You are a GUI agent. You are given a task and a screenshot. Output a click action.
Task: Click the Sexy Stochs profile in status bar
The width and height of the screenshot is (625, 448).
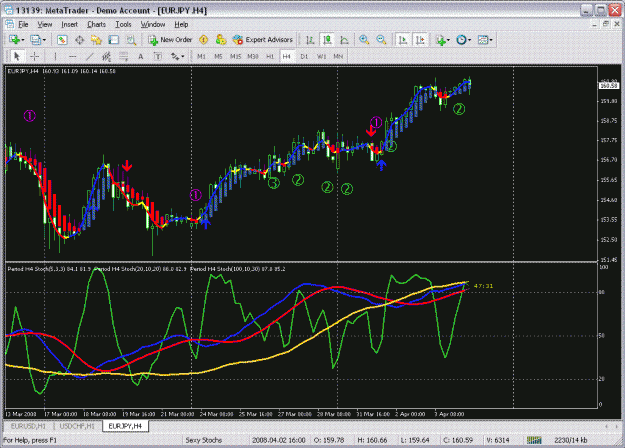[x=203, y=440]
